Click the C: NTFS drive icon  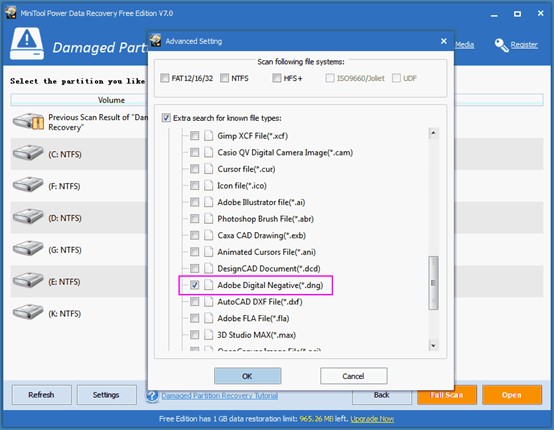click(28, 153)
